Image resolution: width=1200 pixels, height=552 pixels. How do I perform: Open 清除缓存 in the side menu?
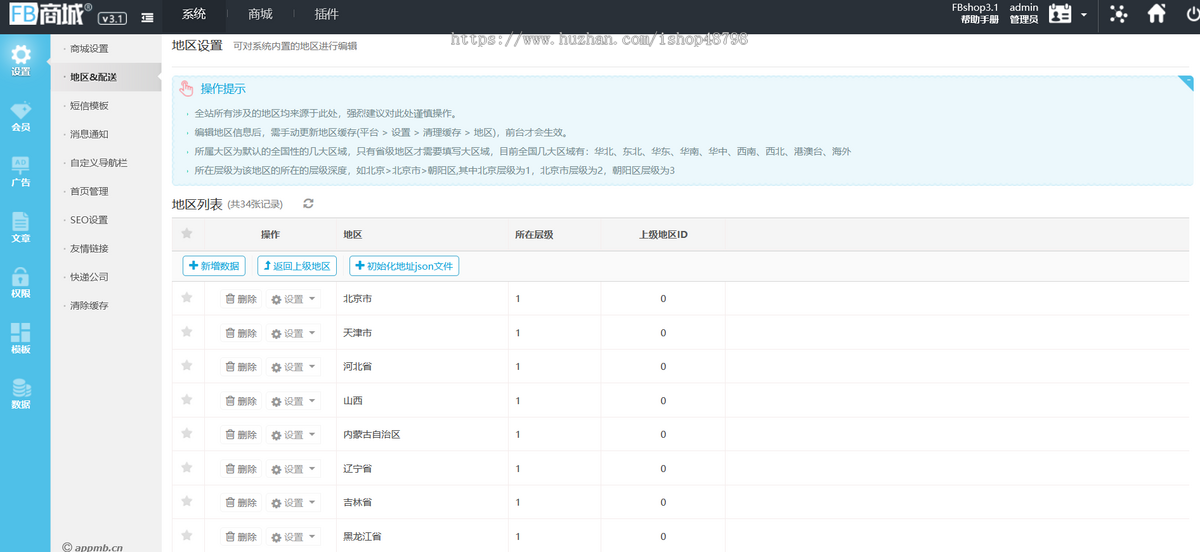90,305
